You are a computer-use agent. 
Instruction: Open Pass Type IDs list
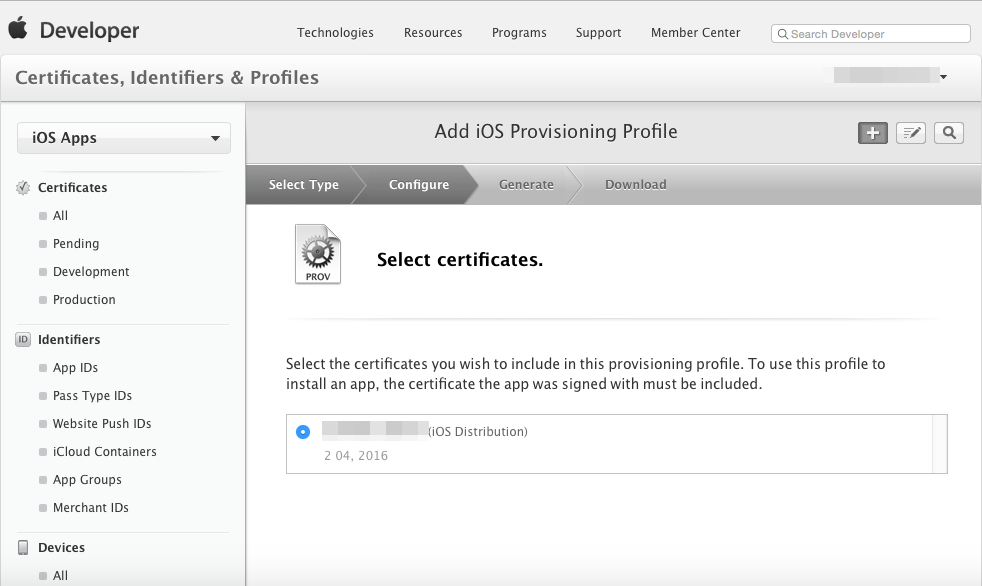click(x=92, y=396)
